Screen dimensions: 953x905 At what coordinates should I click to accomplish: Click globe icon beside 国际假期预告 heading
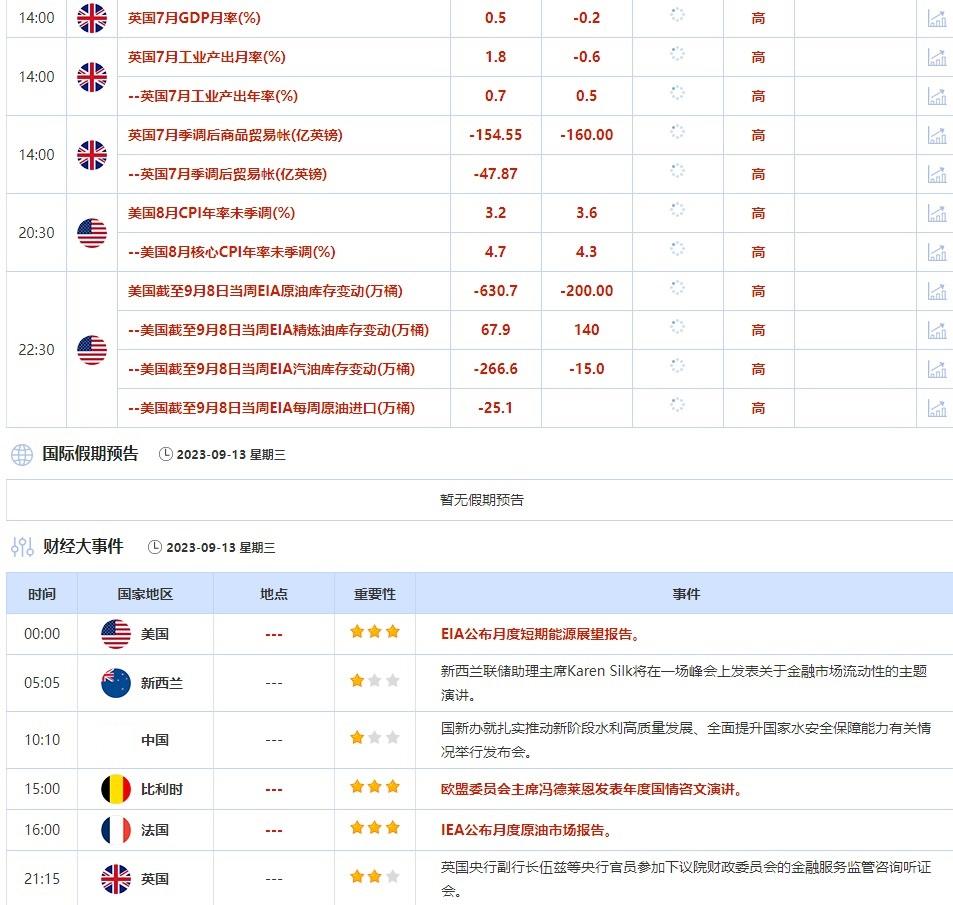(x=18, y=455)
